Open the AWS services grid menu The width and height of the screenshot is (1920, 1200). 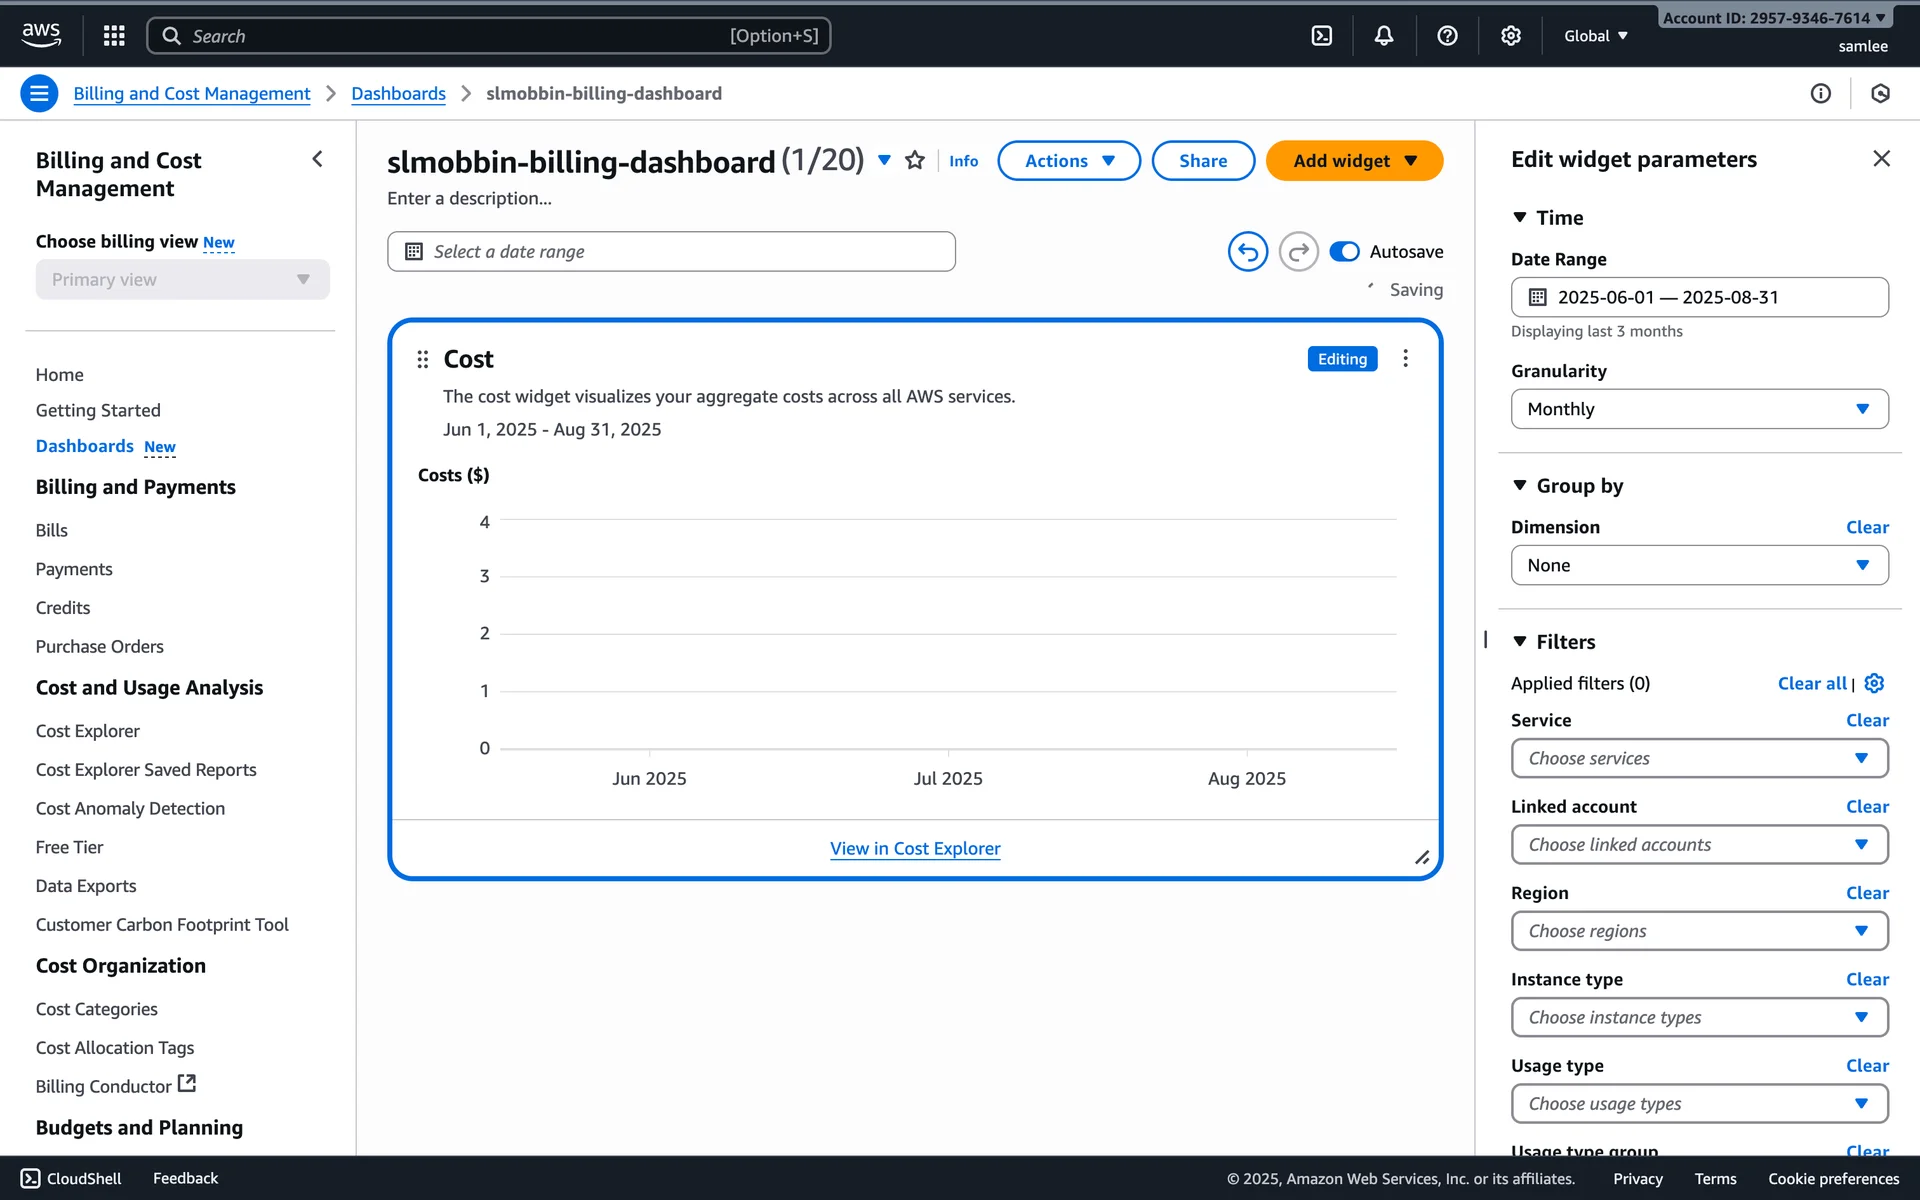pos(114,36)
